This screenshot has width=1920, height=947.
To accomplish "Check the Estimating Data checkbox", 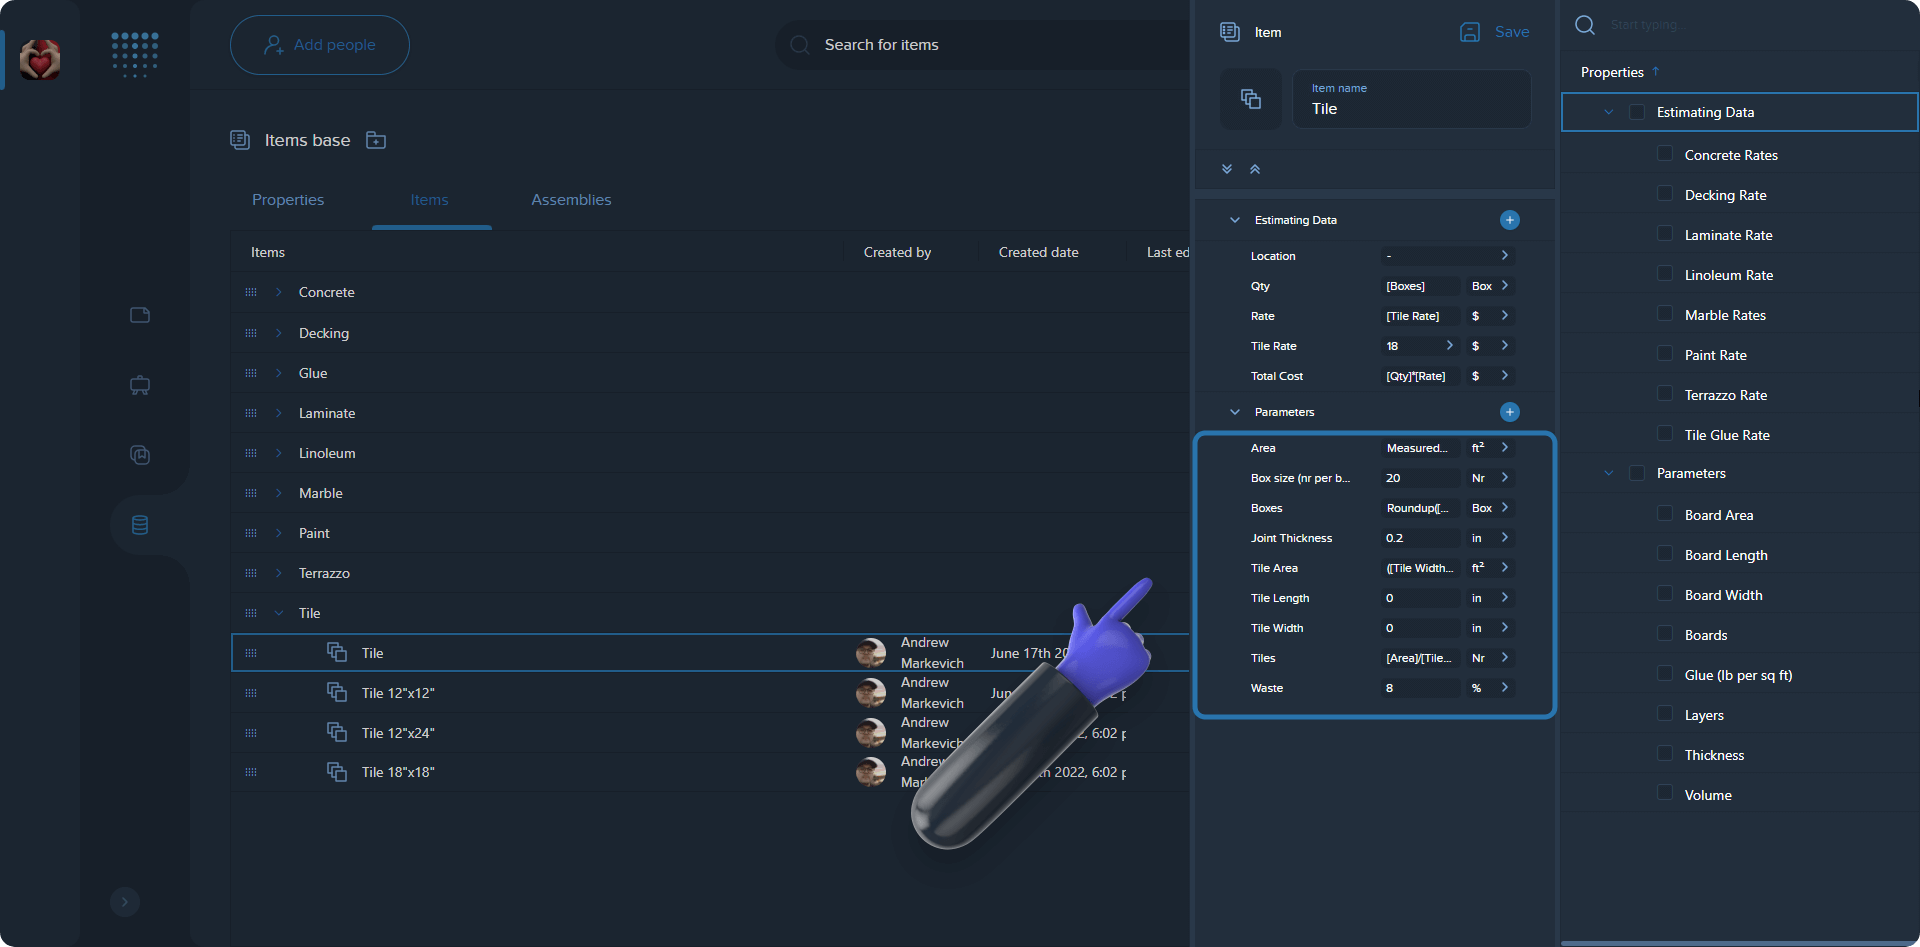I will pyautogui.click(x=1637, y=112).
